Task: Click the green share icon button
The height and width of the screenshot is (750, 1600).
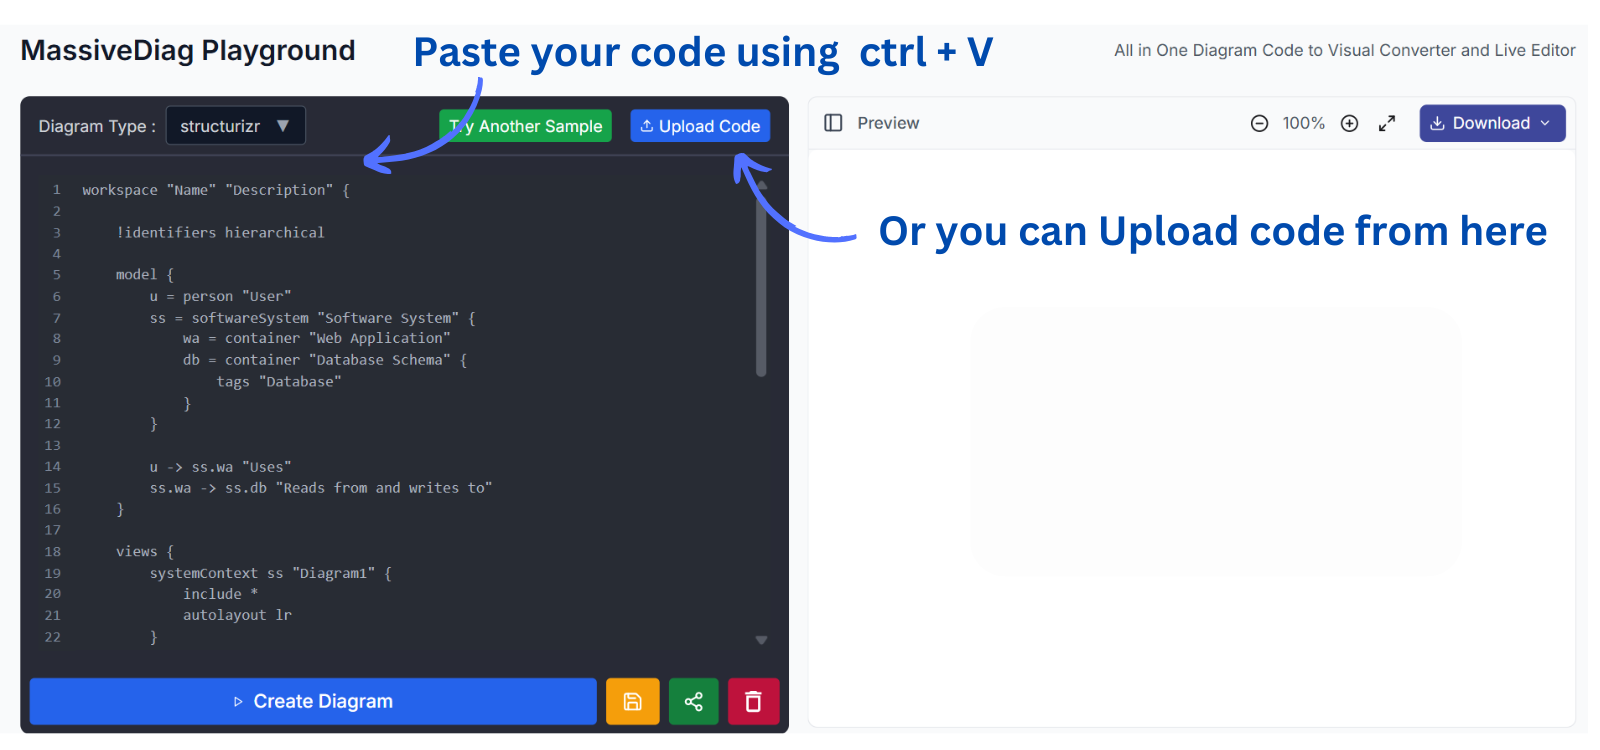Action: (x=693, y=701)
